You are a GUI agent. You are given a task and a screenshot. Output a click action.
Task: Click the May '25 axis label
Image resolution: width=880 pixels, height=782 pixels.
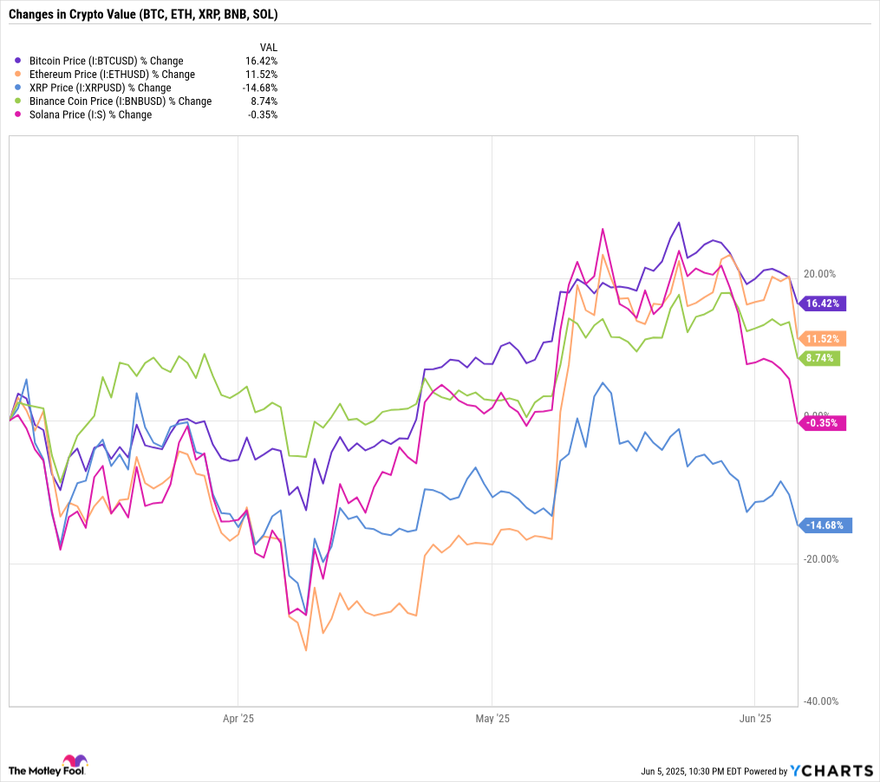click(492, 719)
